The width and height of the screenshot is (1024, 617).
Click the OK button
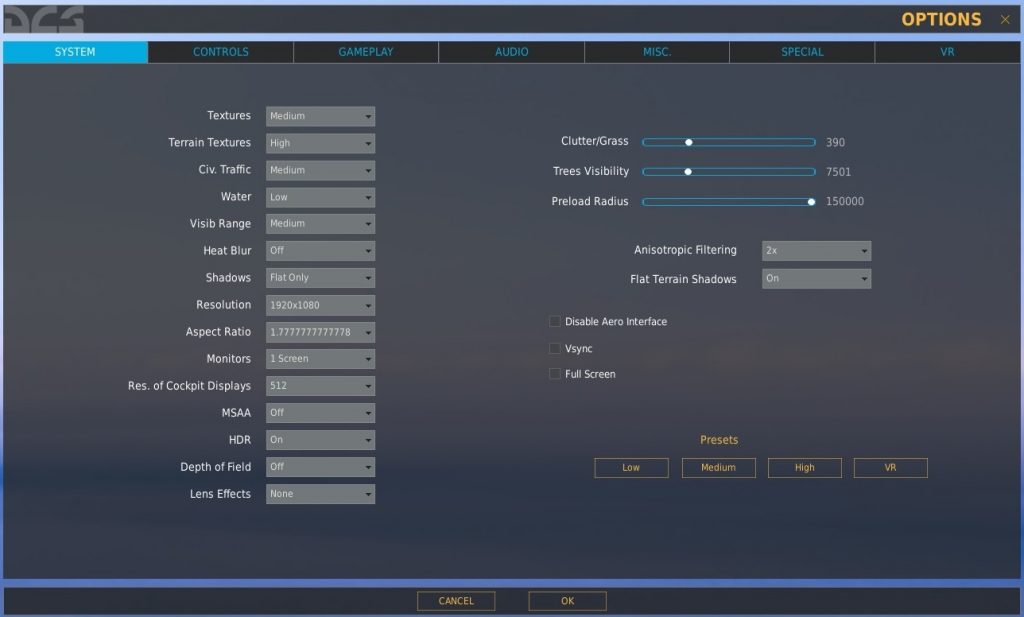pos(567,600)
